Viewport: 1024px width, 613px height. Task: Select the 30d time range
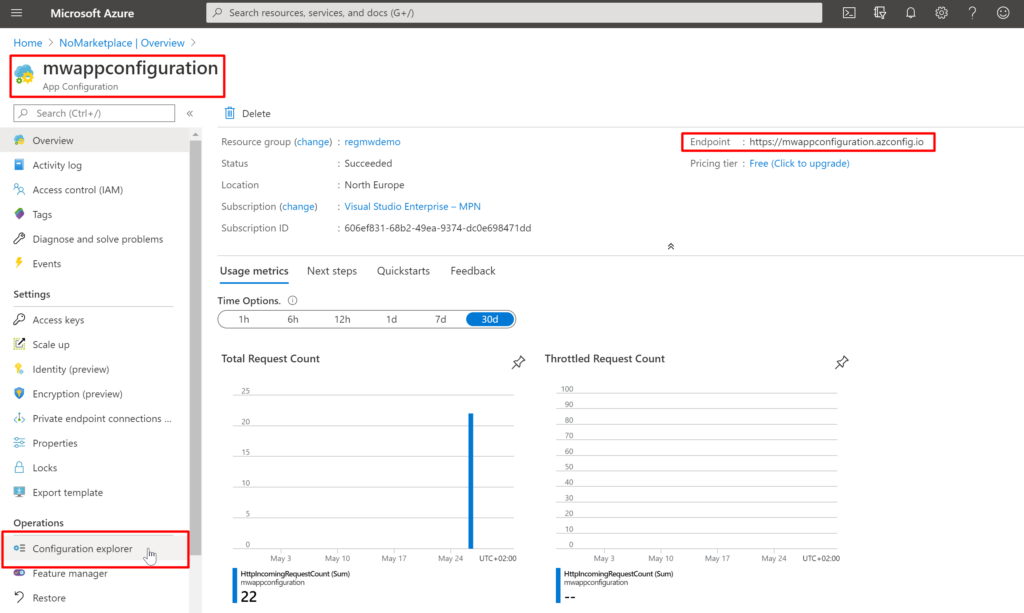click(490, 319)
